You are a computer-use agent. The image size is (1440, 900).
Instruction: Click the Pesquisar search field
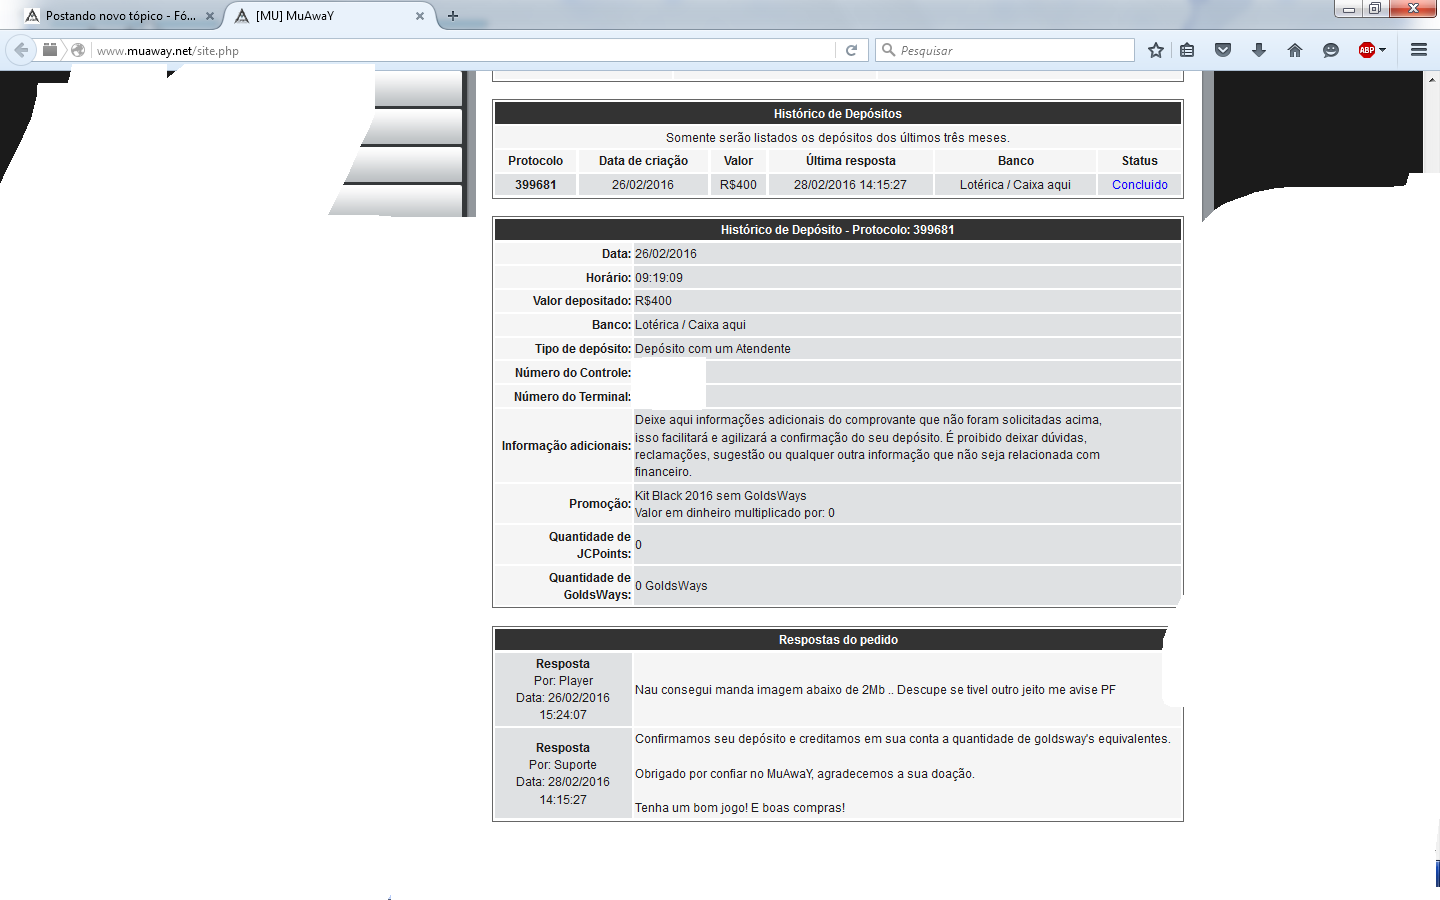(x=1012, y=50)
